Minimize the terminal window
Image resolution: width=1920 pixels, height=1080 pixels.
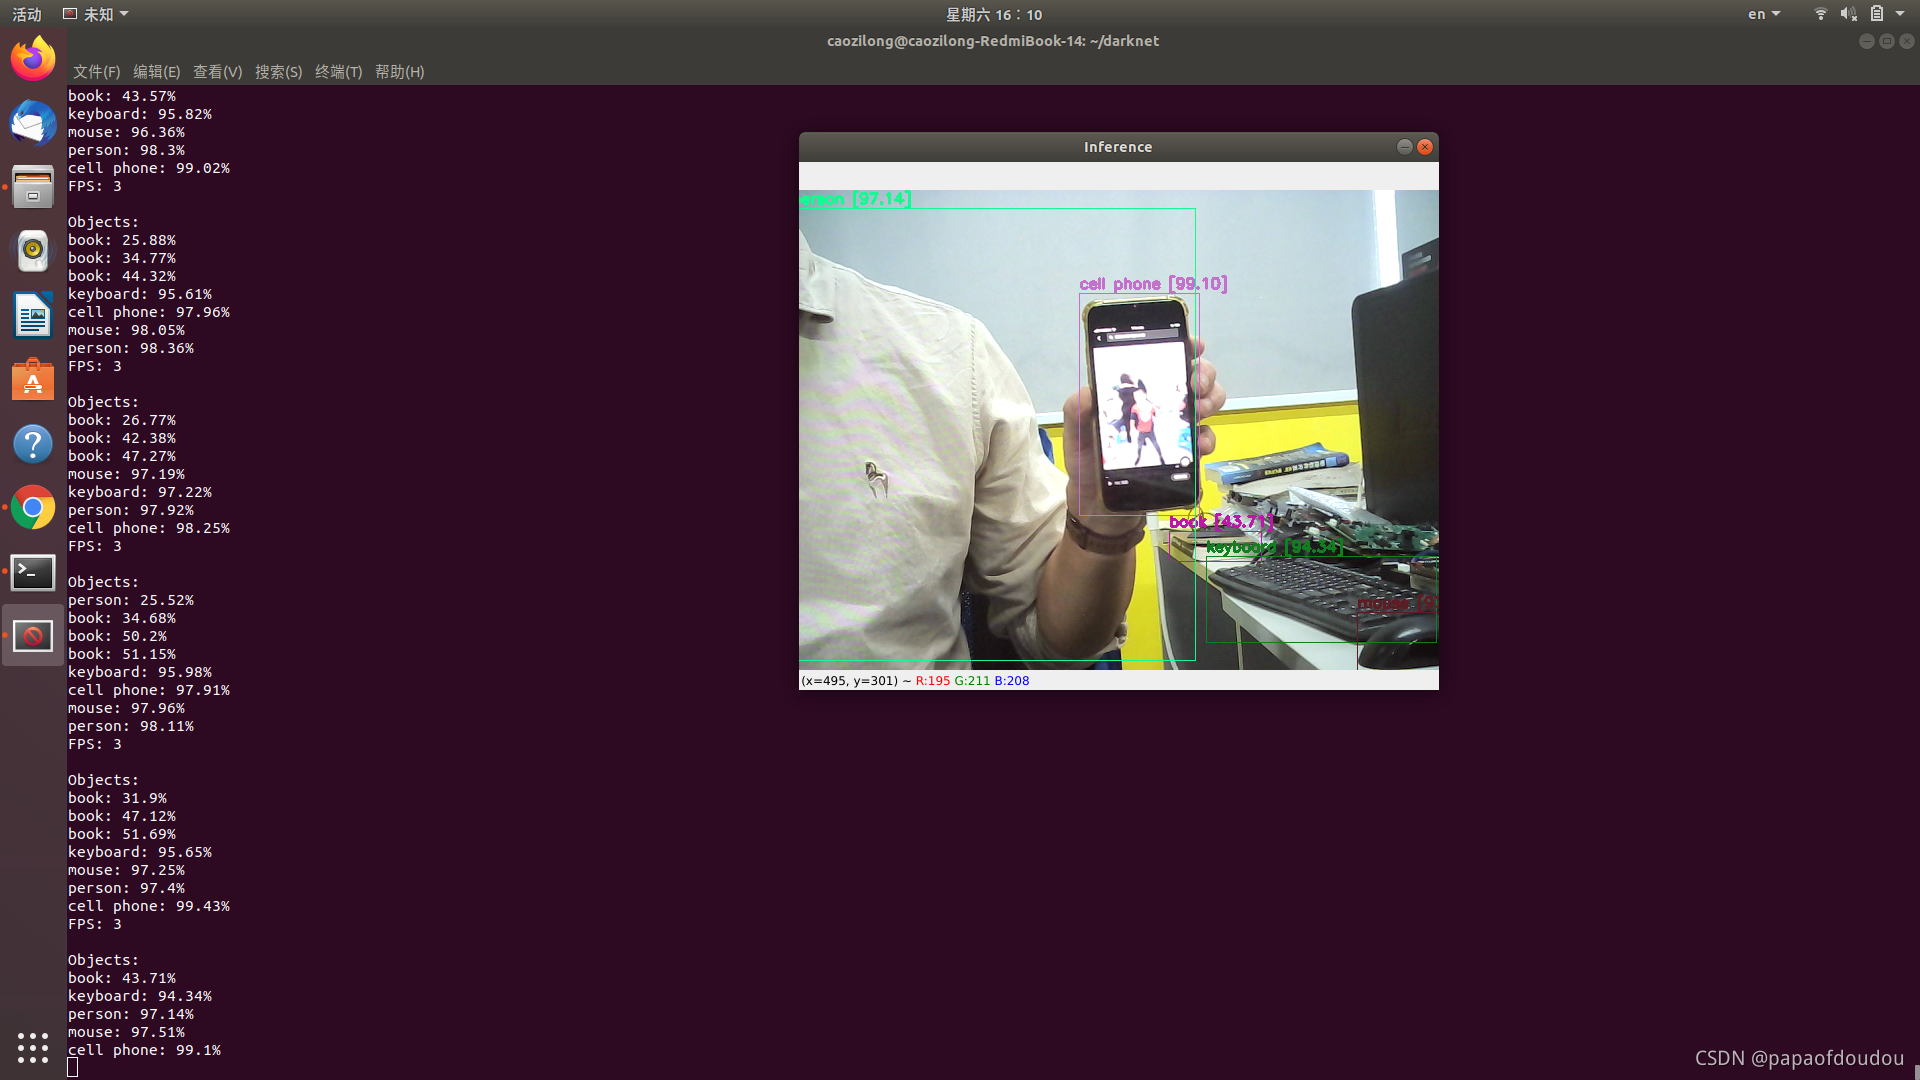(1866, 41)
